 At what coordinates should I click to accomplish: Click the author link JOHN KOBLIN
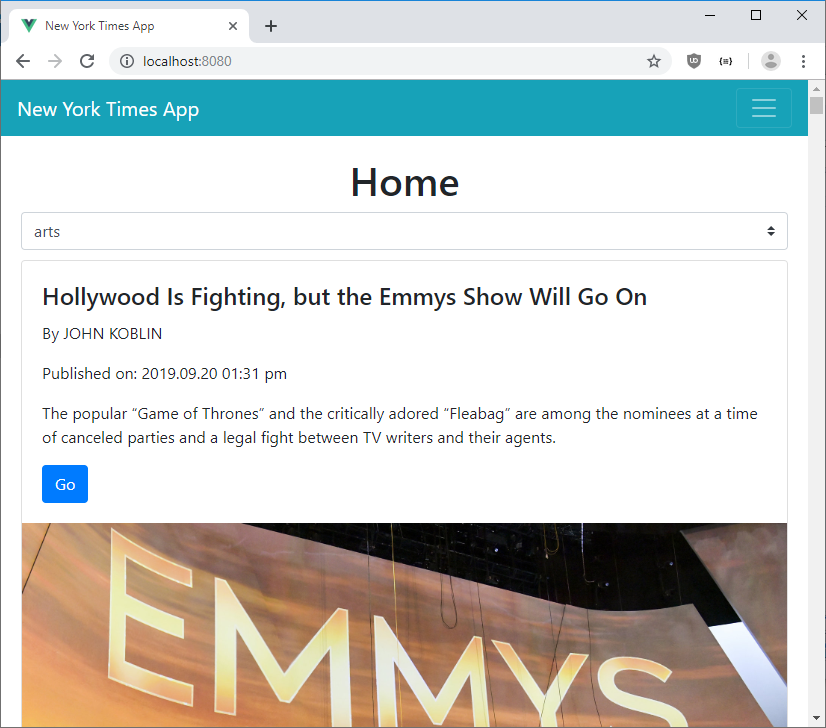pos(112,334)
